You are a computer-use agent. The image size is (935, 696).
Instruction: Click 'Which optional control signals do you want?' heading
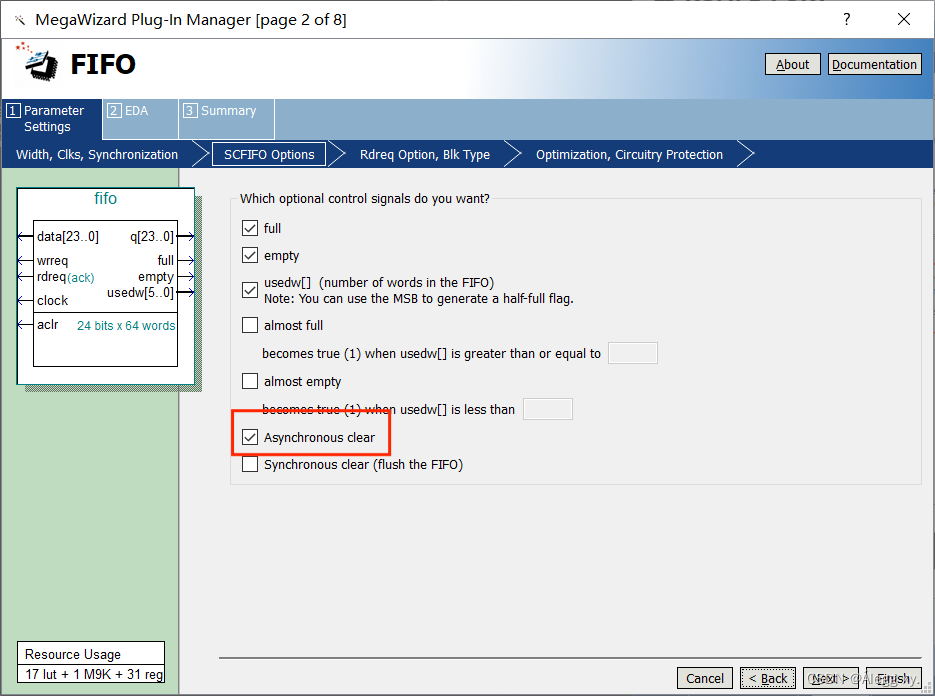[364, 199]
